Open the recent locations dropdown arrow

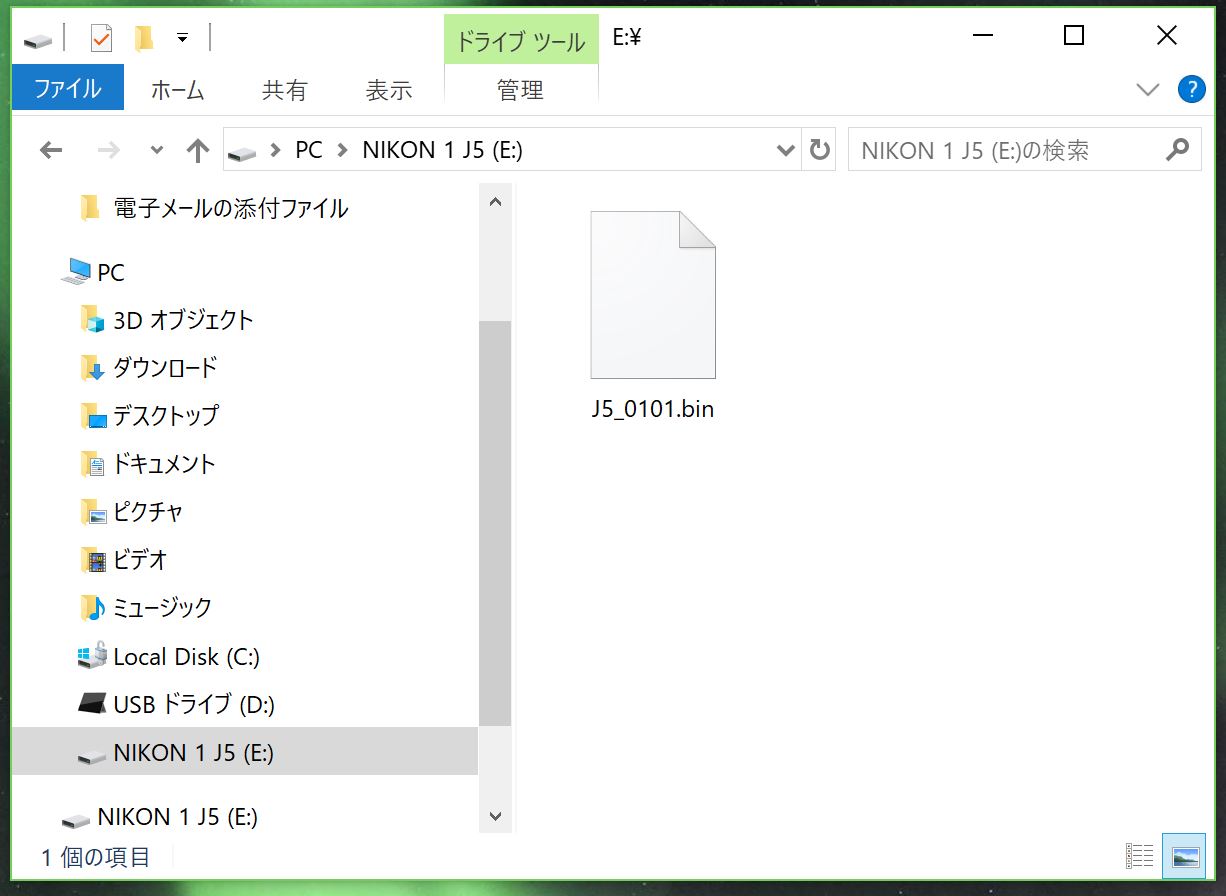156,150
